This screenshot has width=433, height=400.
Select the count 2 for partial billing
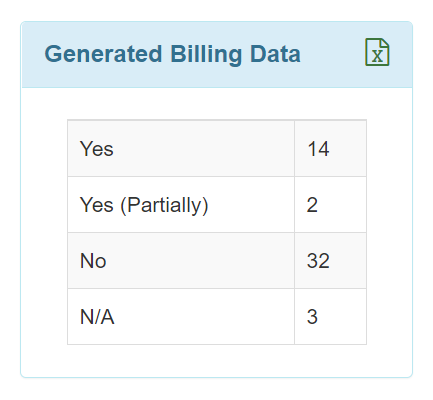coord(312,205)
